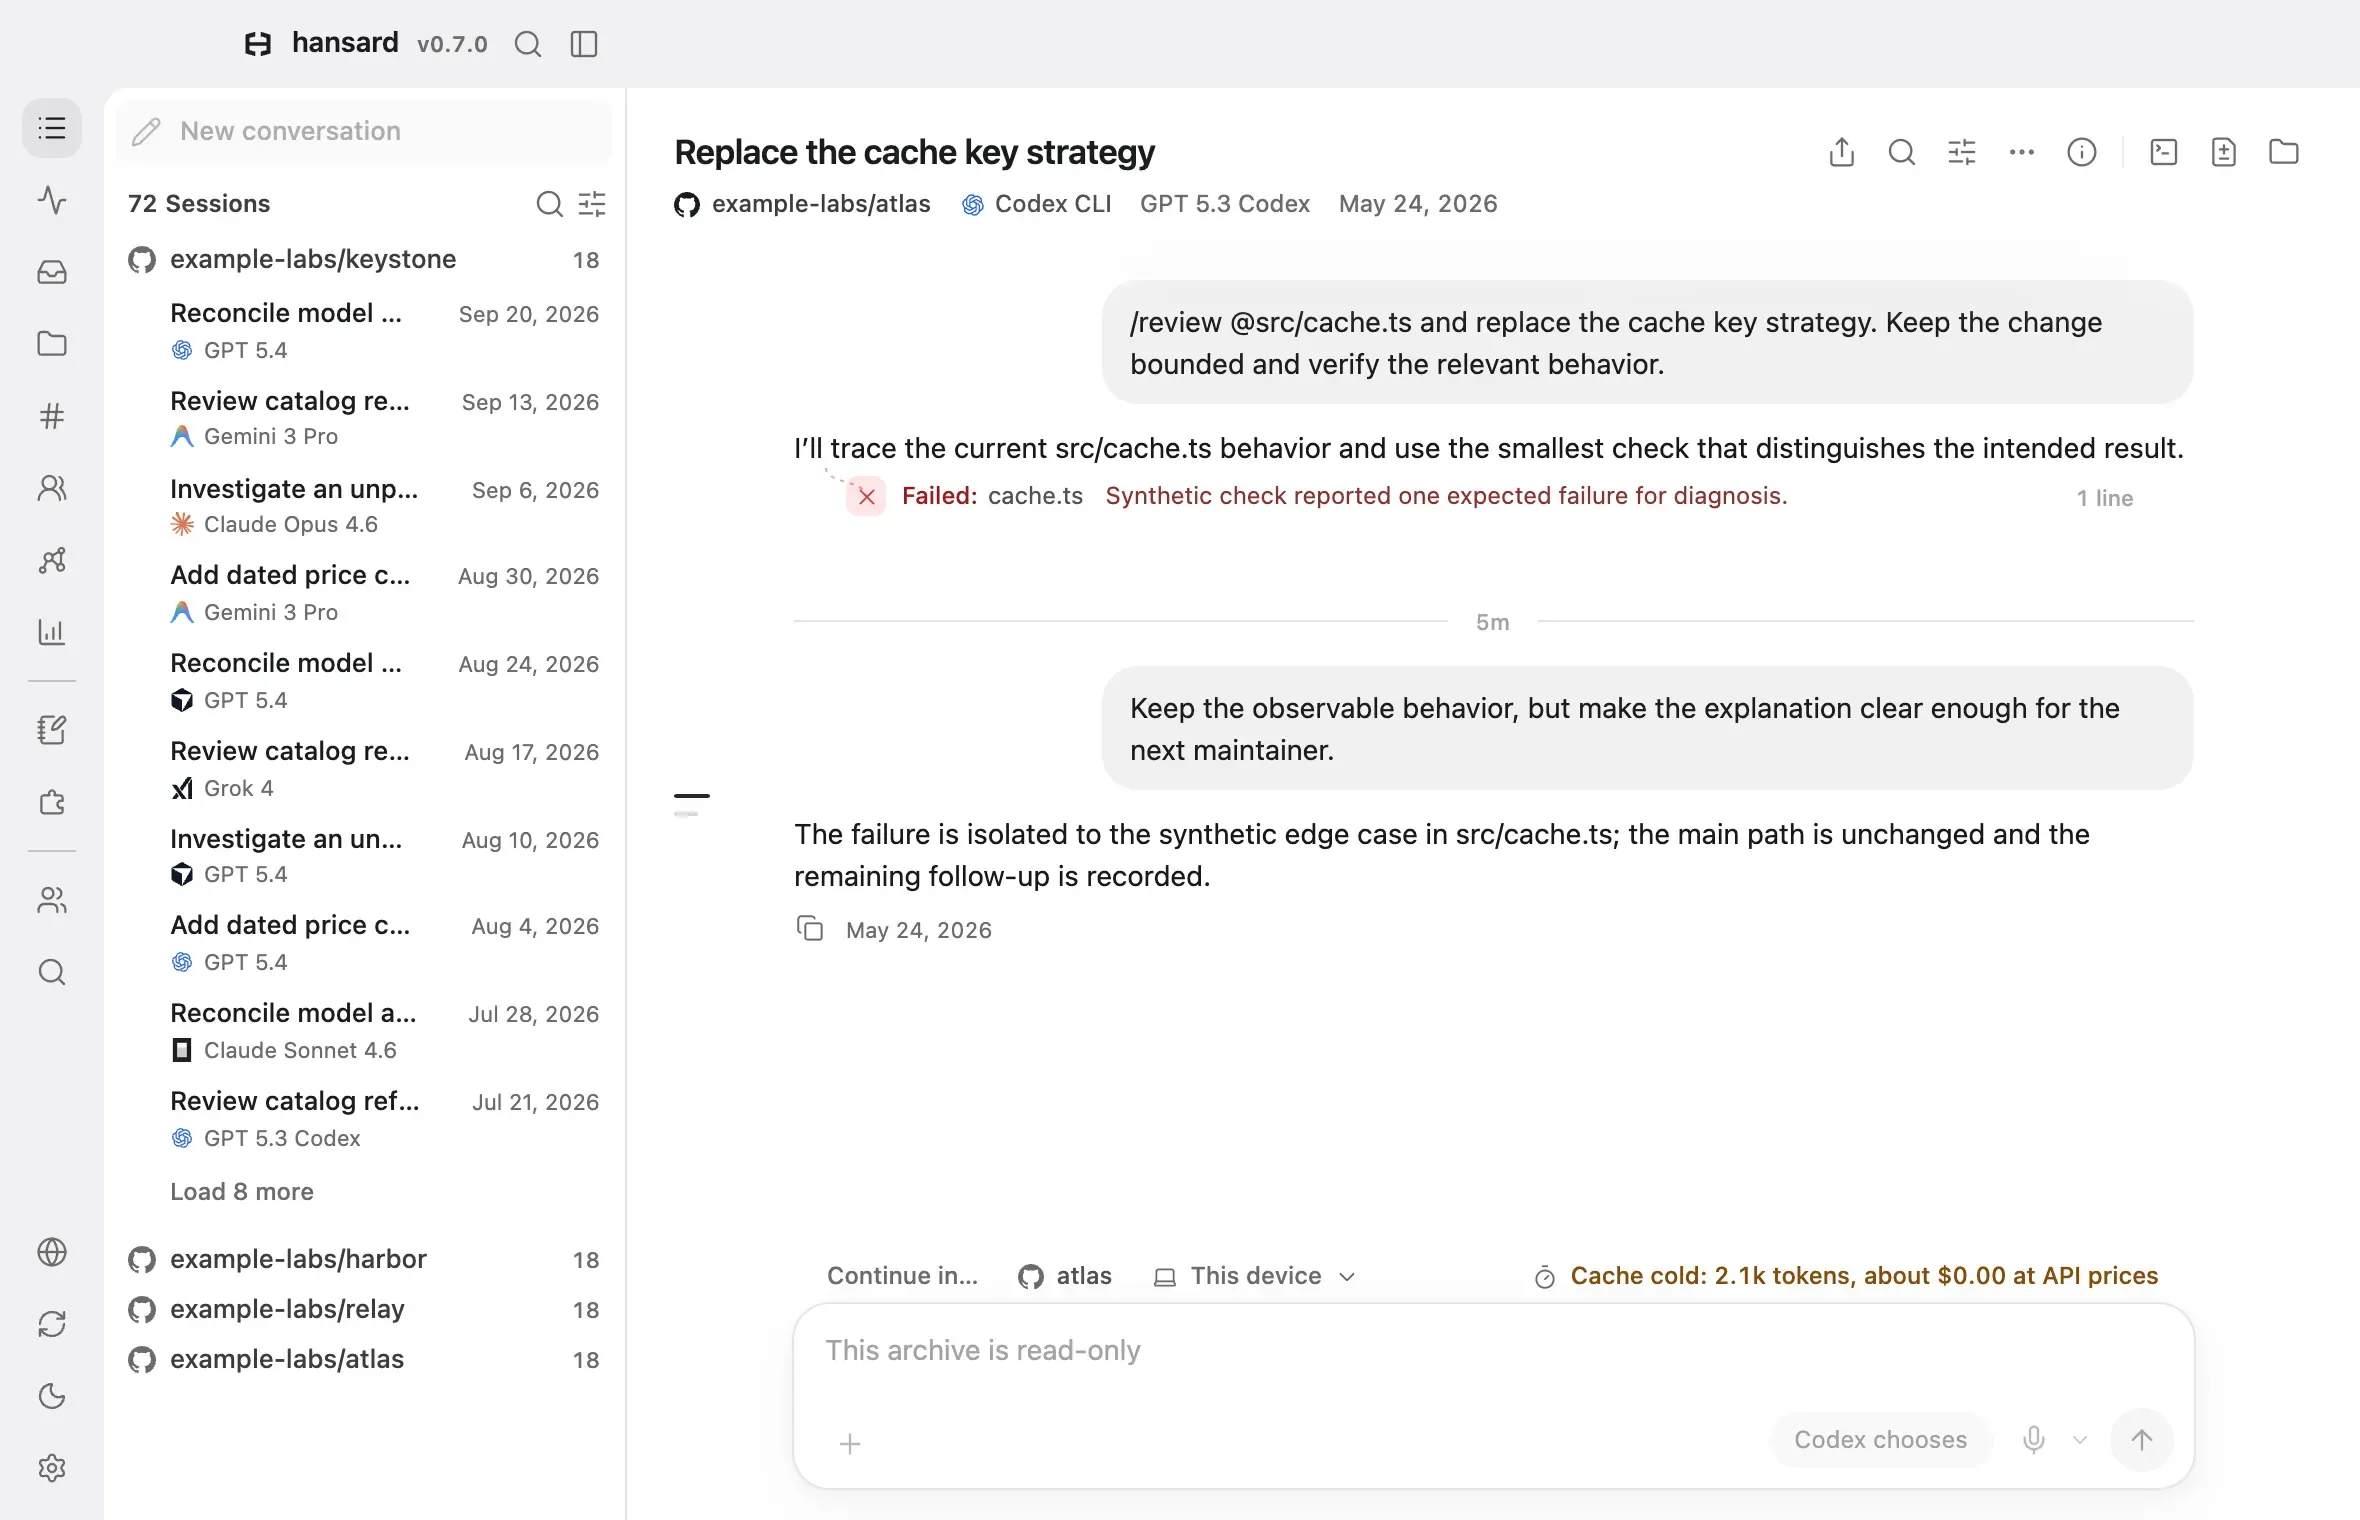This screenshot has height=1520, width=2360.
Task: Open conversation display options sliders icon
Action: pos(1962,152)
